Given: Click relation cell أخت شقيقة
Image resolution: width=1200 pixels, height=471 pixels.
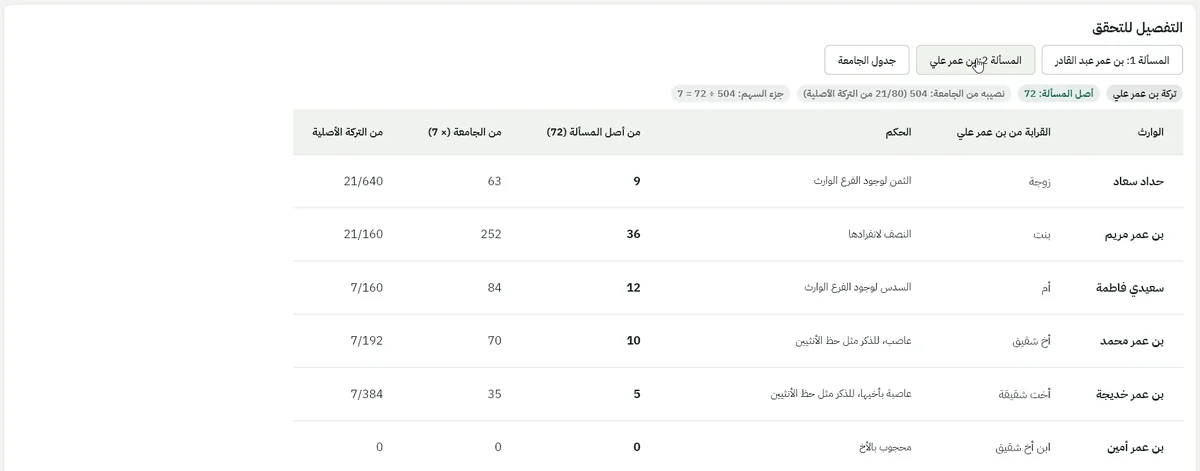Looking at the screenshot, I should point(1025,394).
